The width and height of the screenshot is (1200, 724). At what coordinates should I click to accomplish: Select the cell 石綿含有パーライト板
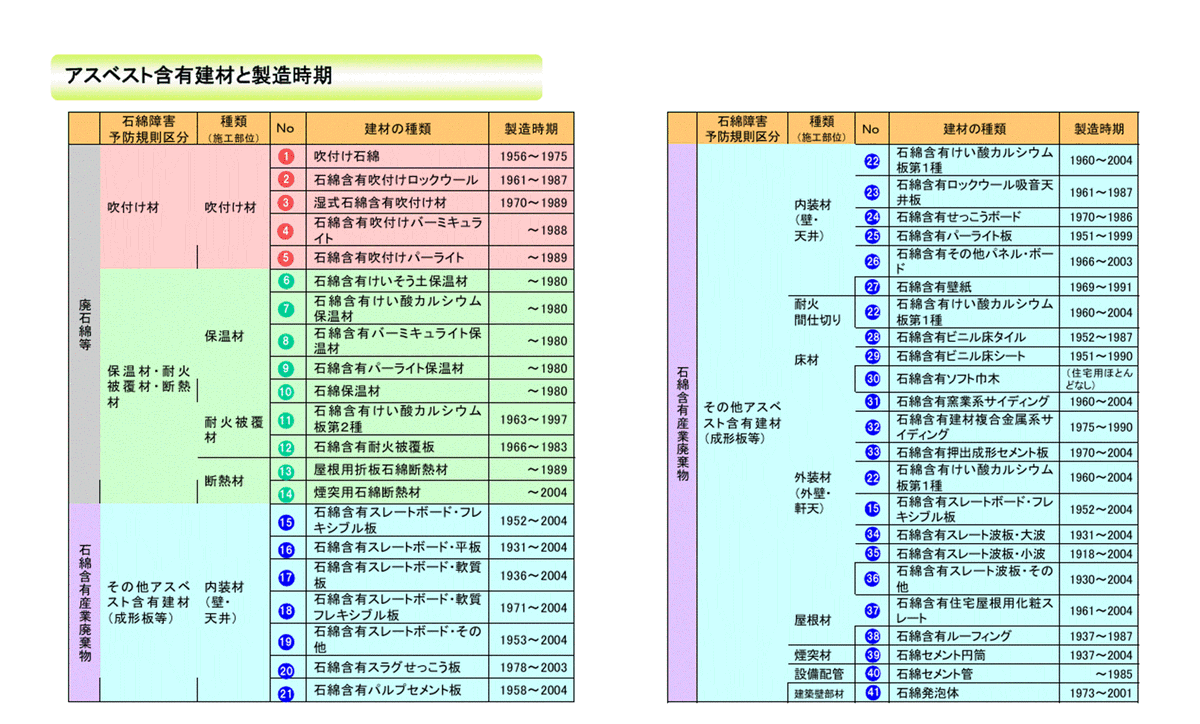[973, 236]
